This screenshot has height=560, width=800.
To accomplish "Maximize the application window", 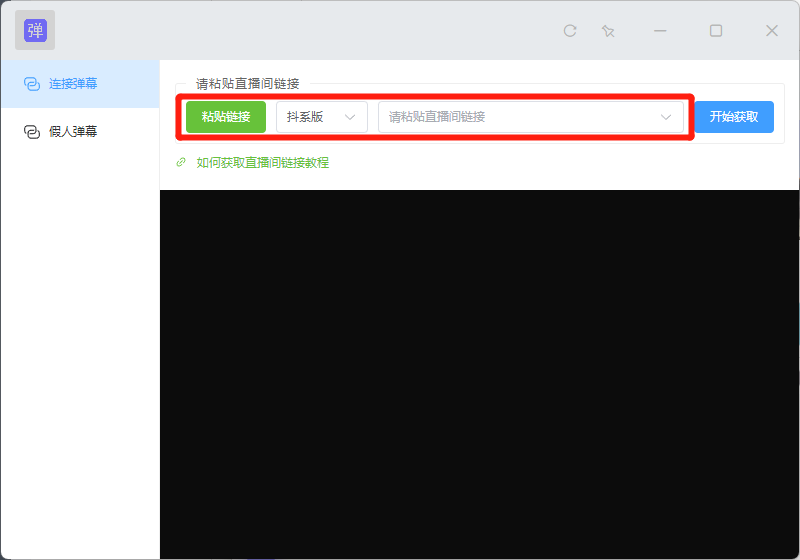I will tap(716, 31).
